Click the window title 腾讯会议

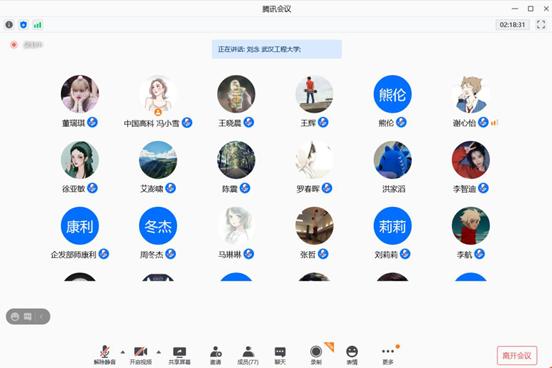277,9
